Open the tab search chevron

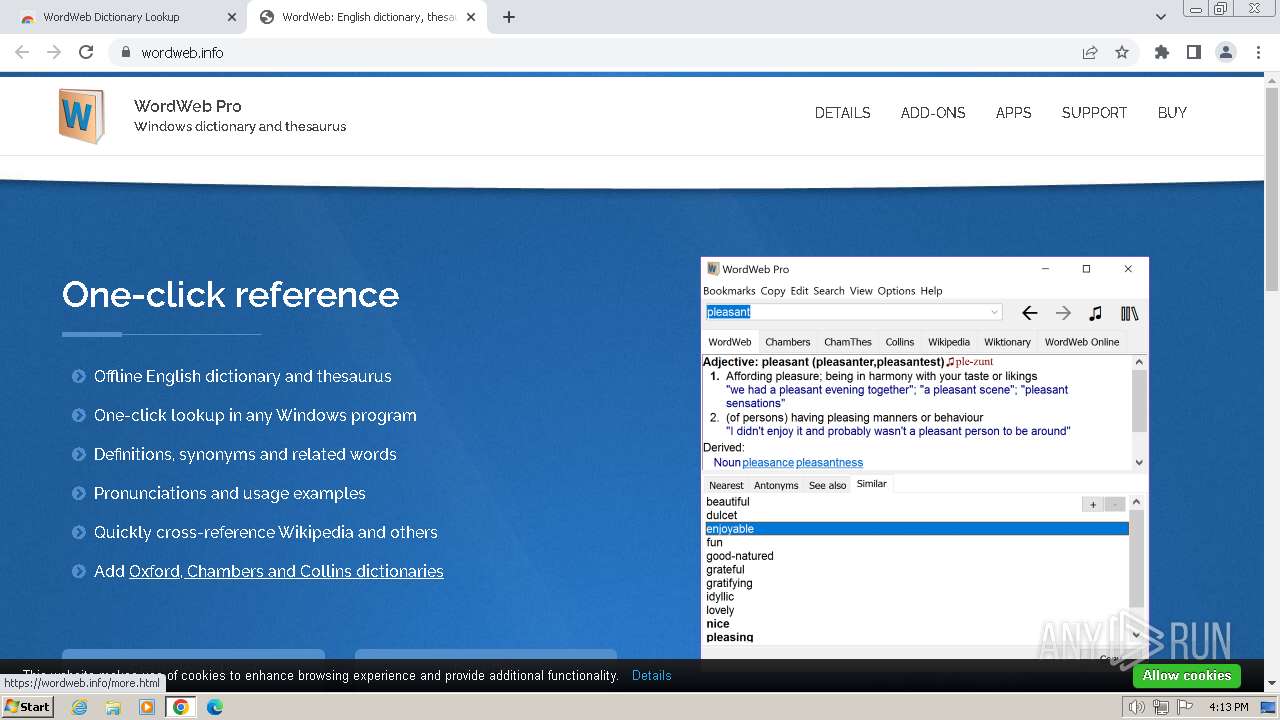[x=1160, y=17]
